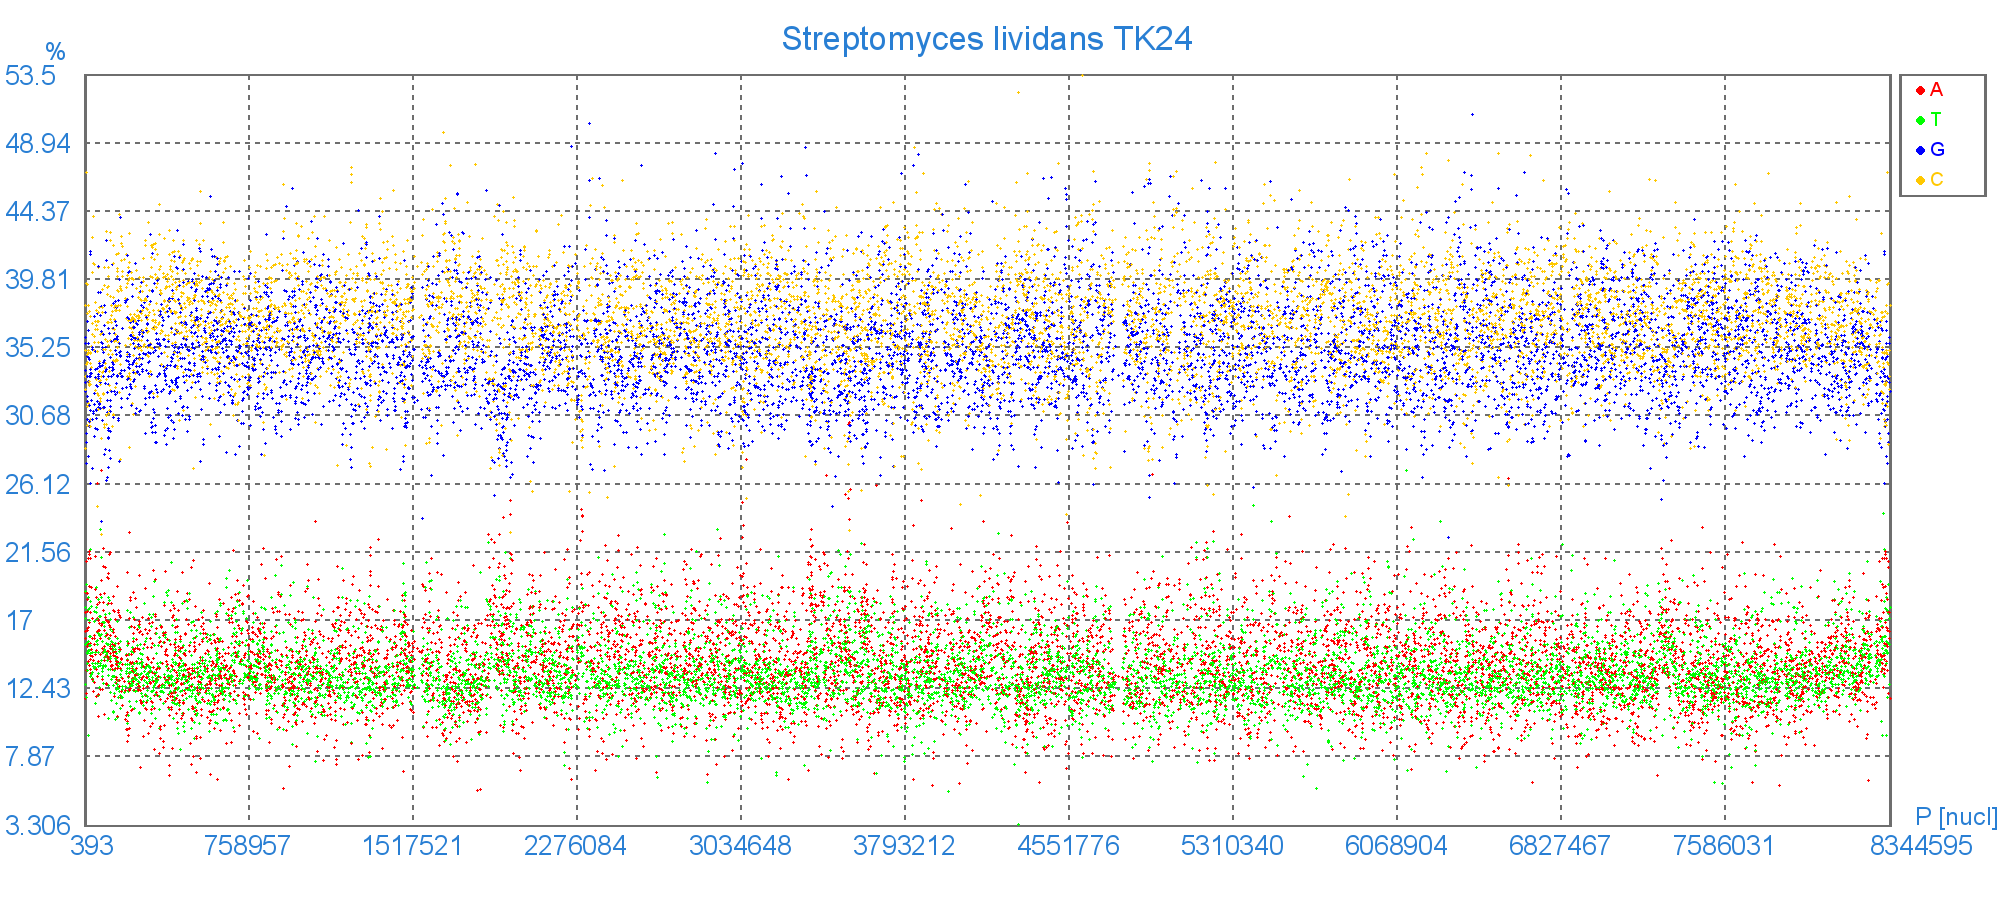
Task: Click x-axis label 6068904
Action: coord(1396,846)
